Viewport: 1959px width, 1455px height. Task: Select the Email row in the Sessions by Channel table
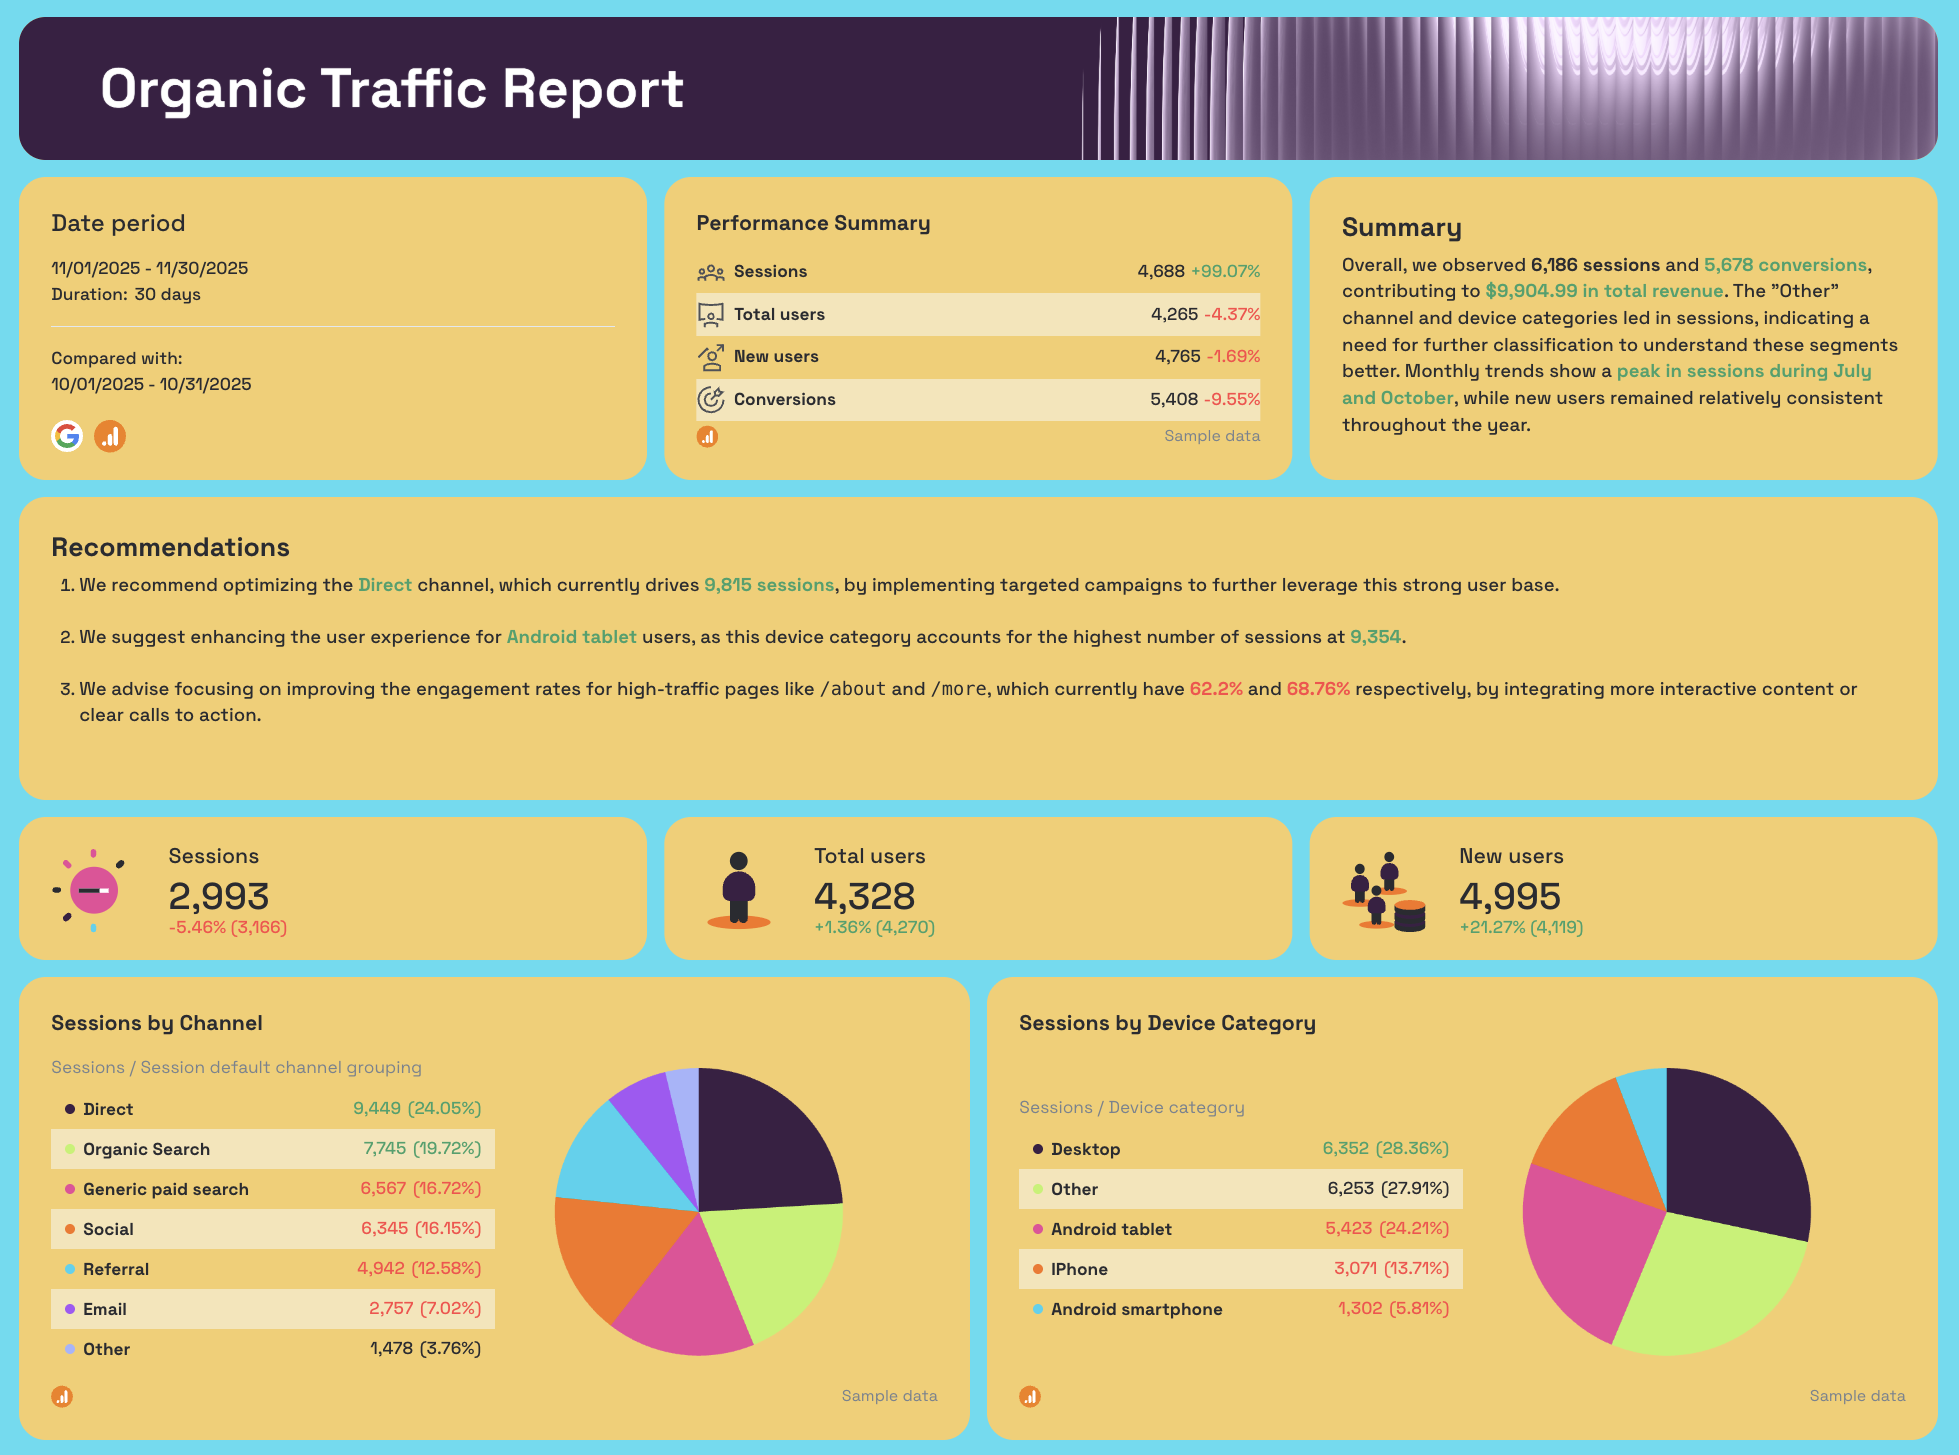point(270,1309)
